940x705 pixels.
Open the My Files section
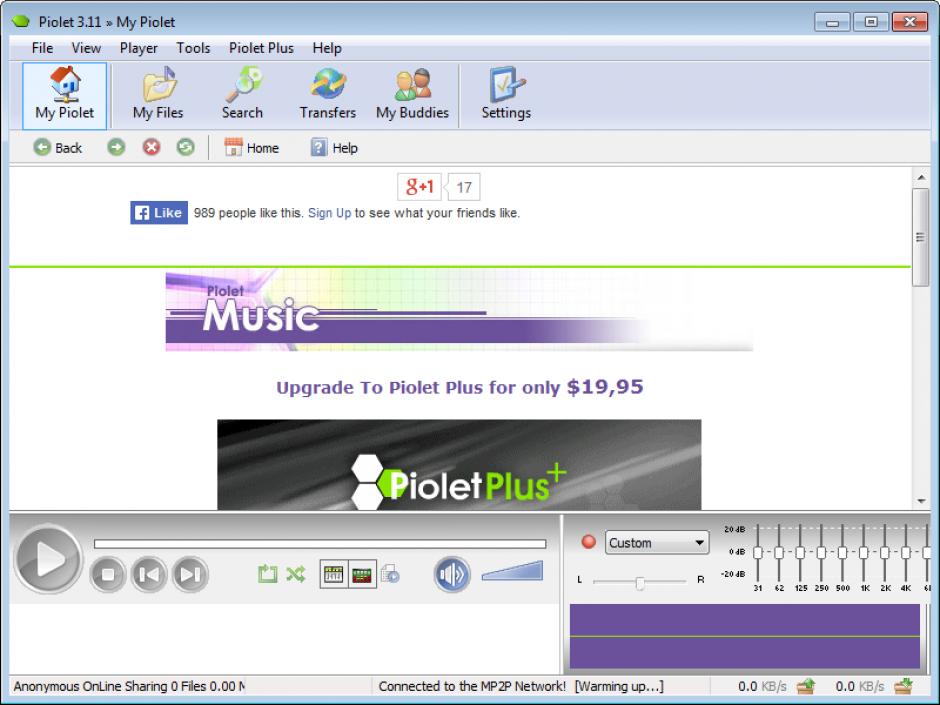point(158,95)
